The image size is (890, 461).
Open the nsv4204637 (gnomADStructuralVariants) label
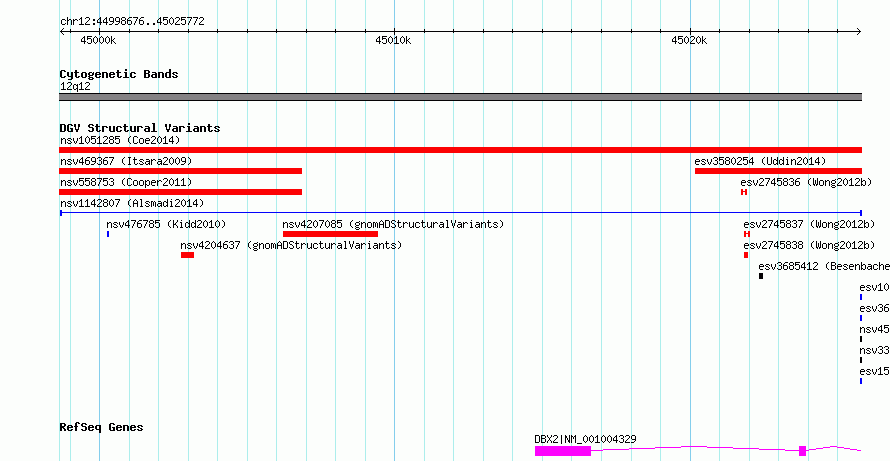click(x=291, y=245)
